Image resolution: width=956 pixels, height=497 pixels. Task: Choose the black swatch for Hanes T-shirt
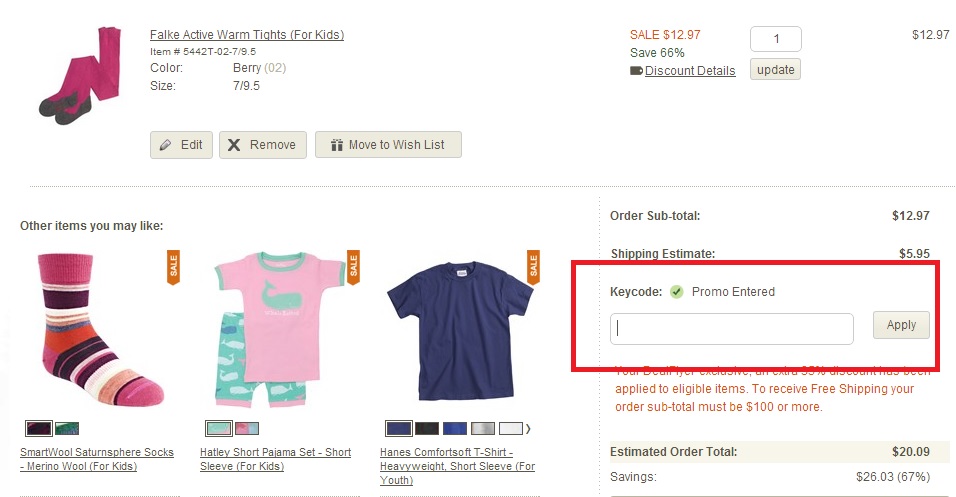427,429
